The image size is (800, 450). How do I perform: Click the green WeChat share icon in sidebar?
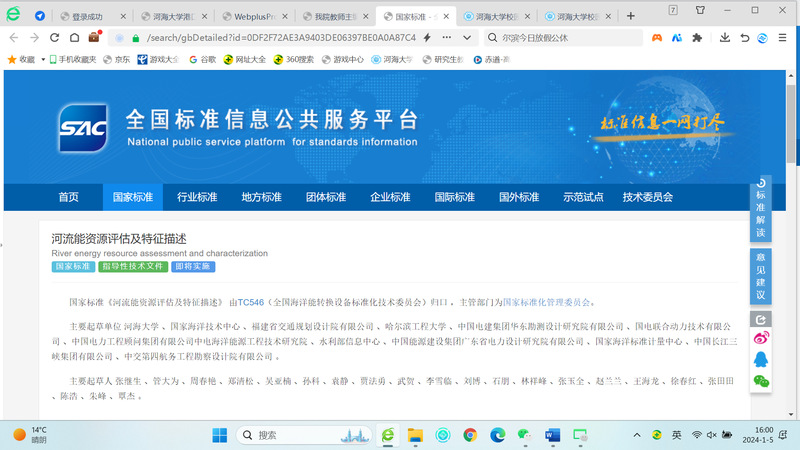(761, 381)
